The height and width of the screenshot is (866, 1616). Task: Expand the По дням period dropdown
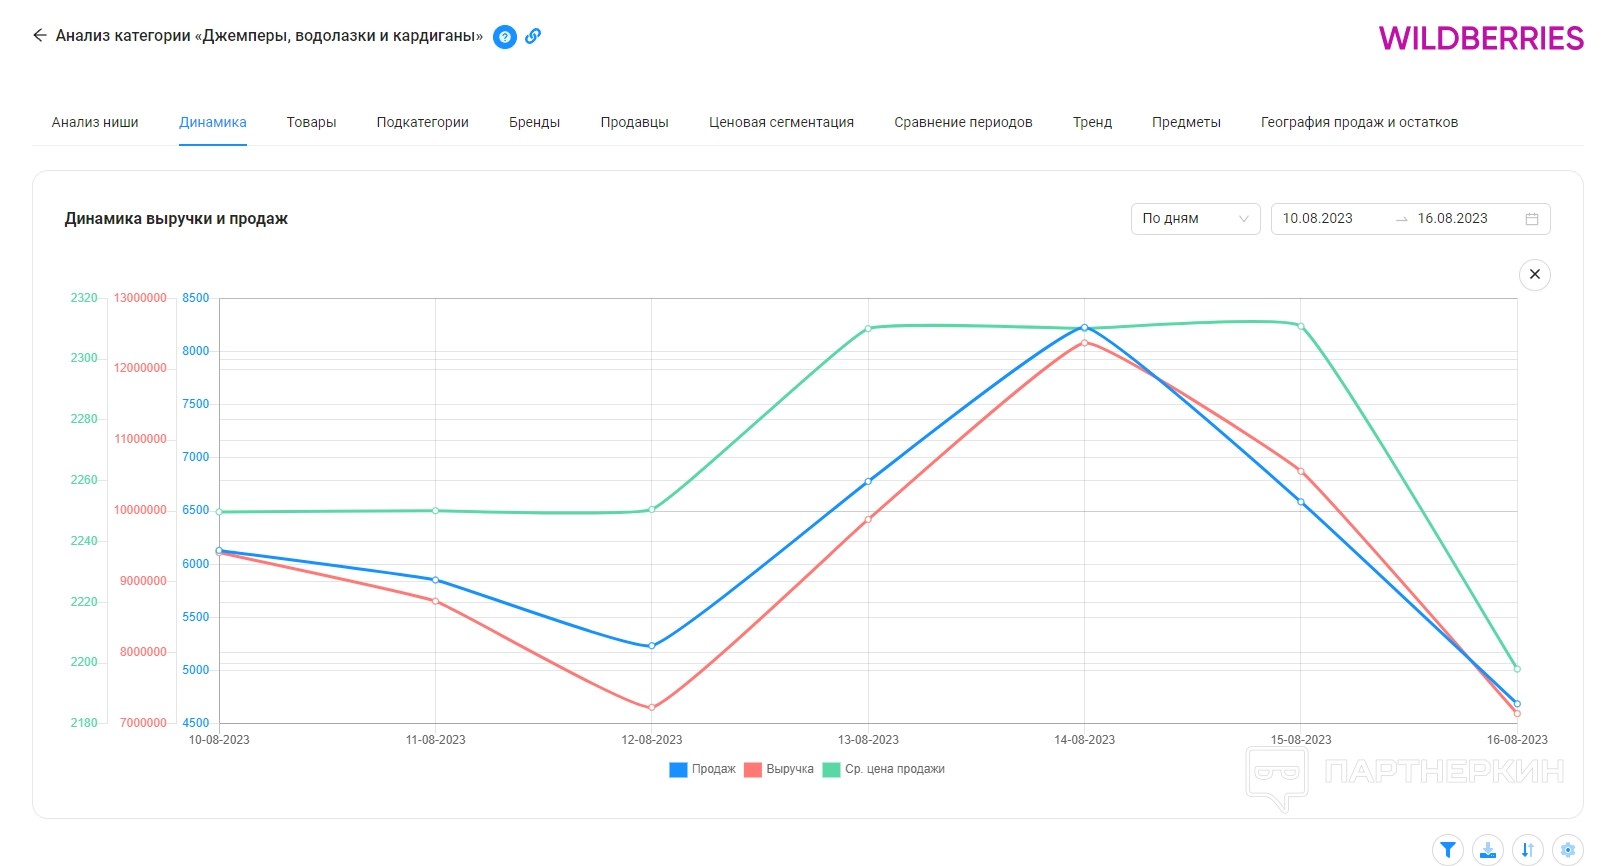tap(1195, 219)
